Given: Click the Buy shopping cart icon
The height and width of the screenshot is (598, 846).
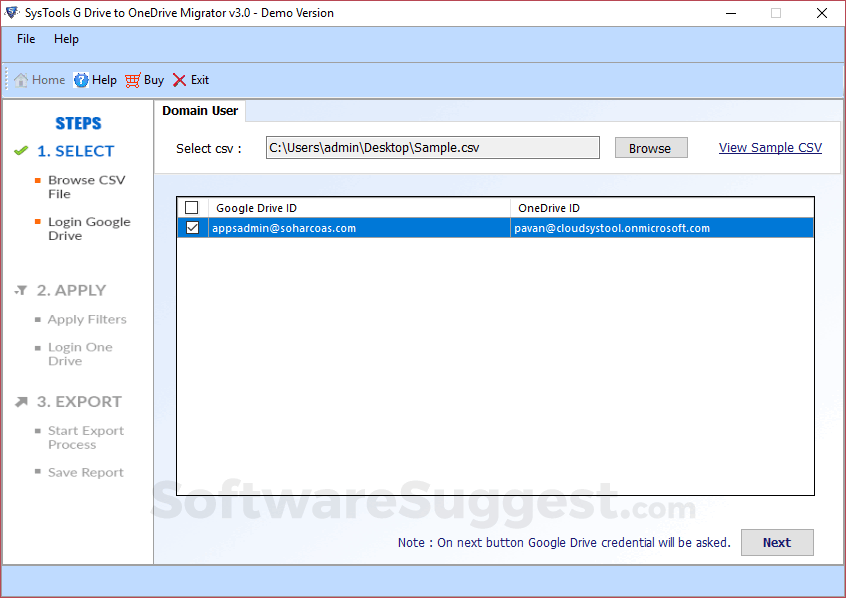Looking at the screenshot, I should pos(133,80).
